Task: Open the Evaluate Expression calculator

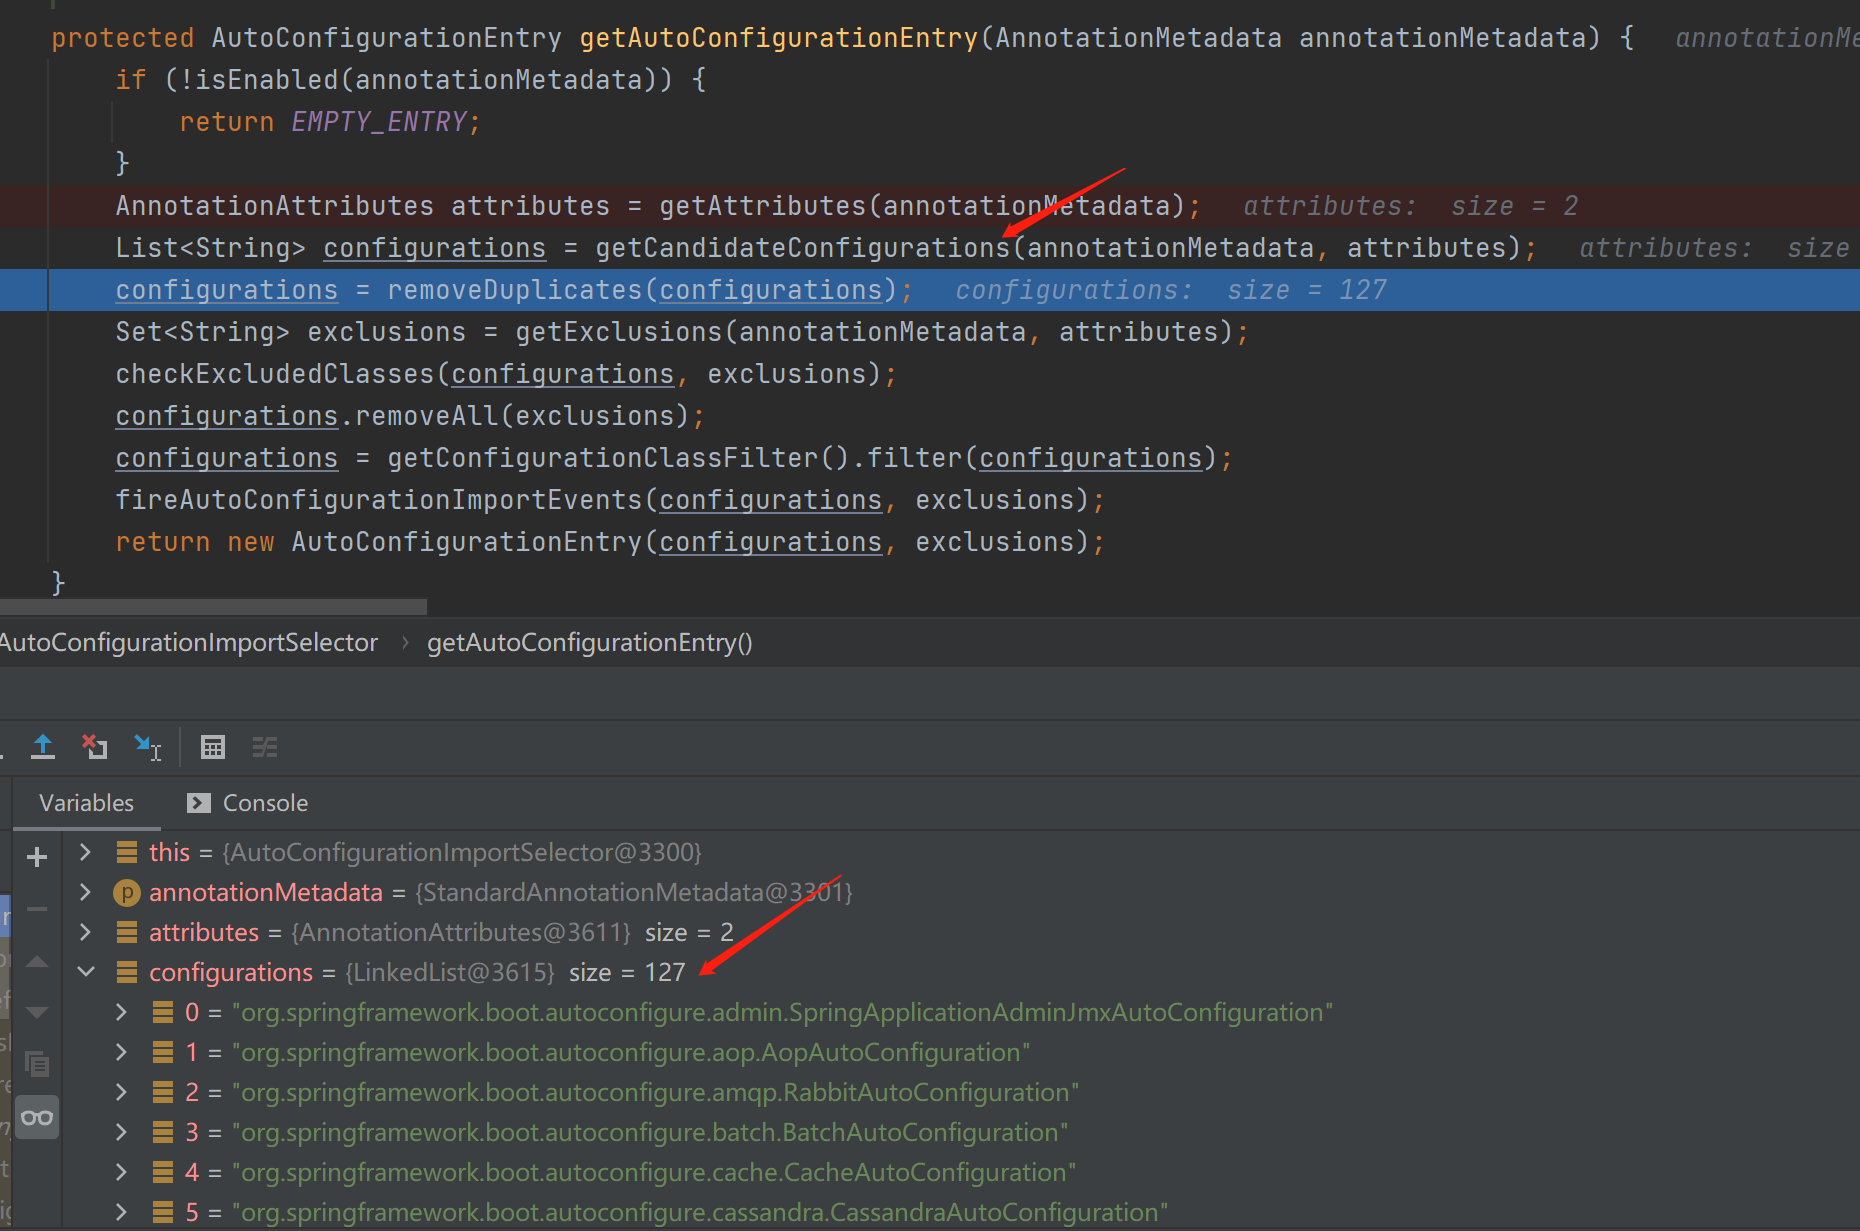Action: tap(213, 747)
